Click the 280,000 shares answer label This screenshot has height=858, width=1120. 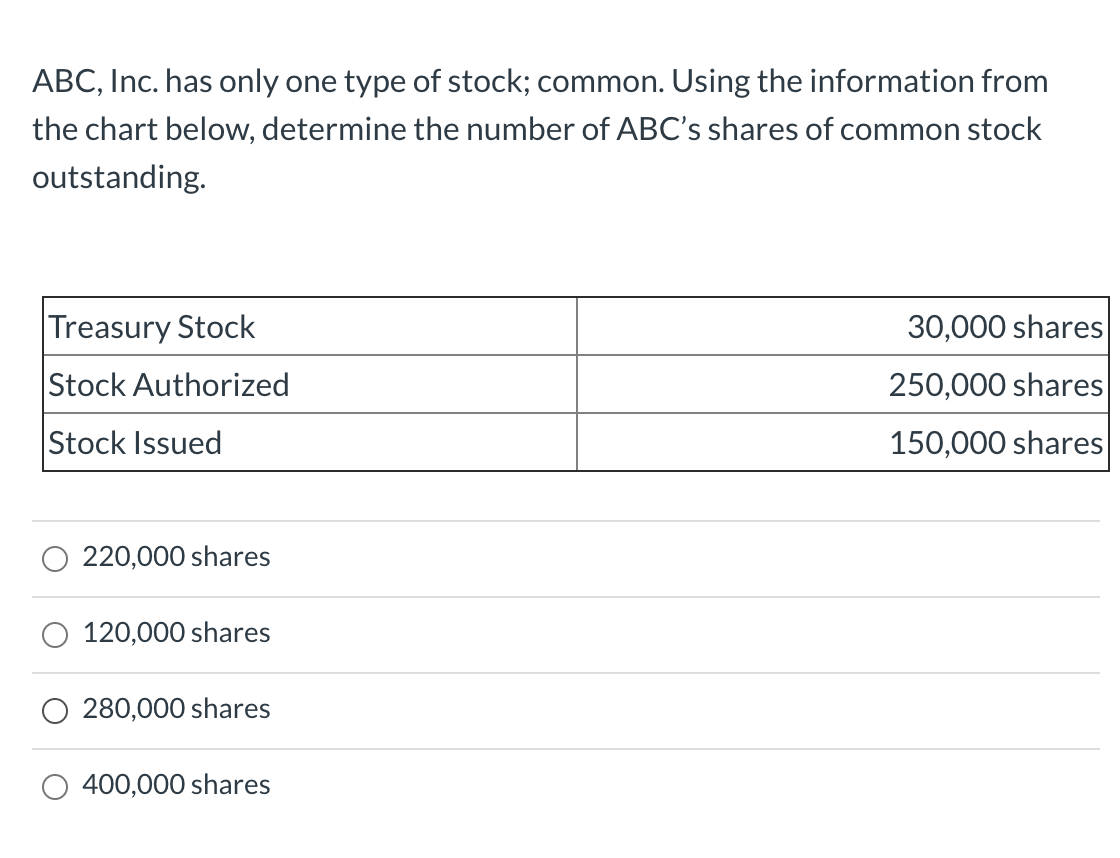point(176,709)
